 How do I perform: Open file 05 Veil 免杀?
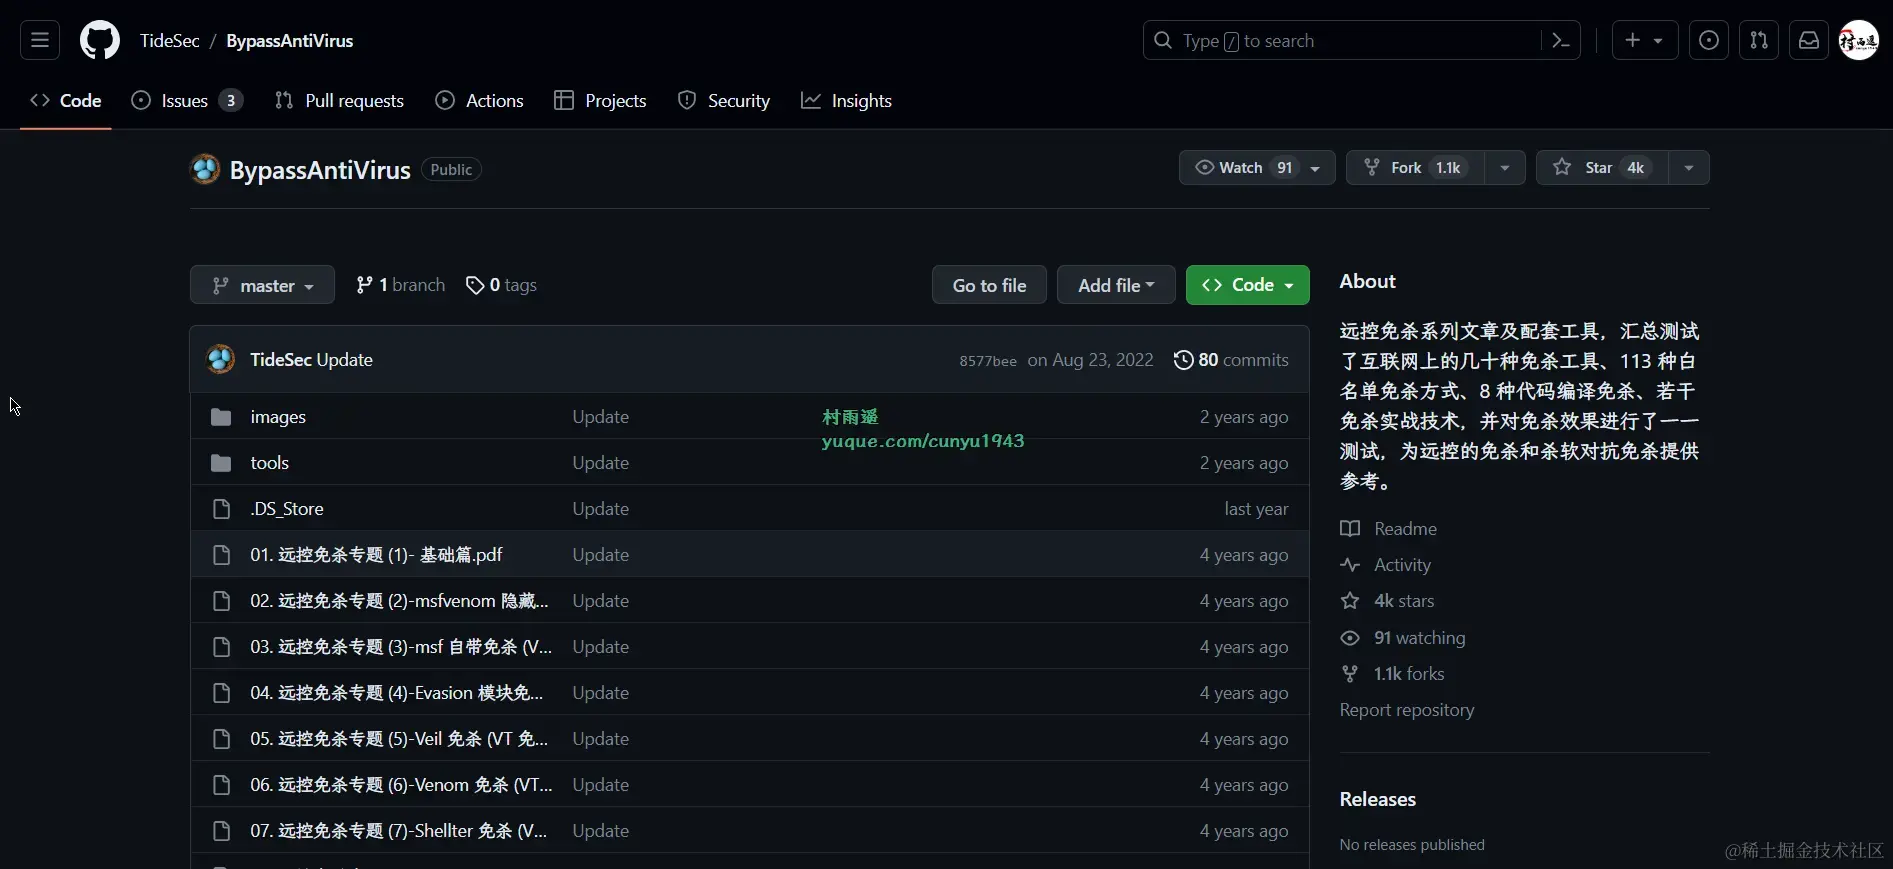click(x=399, y=739)
